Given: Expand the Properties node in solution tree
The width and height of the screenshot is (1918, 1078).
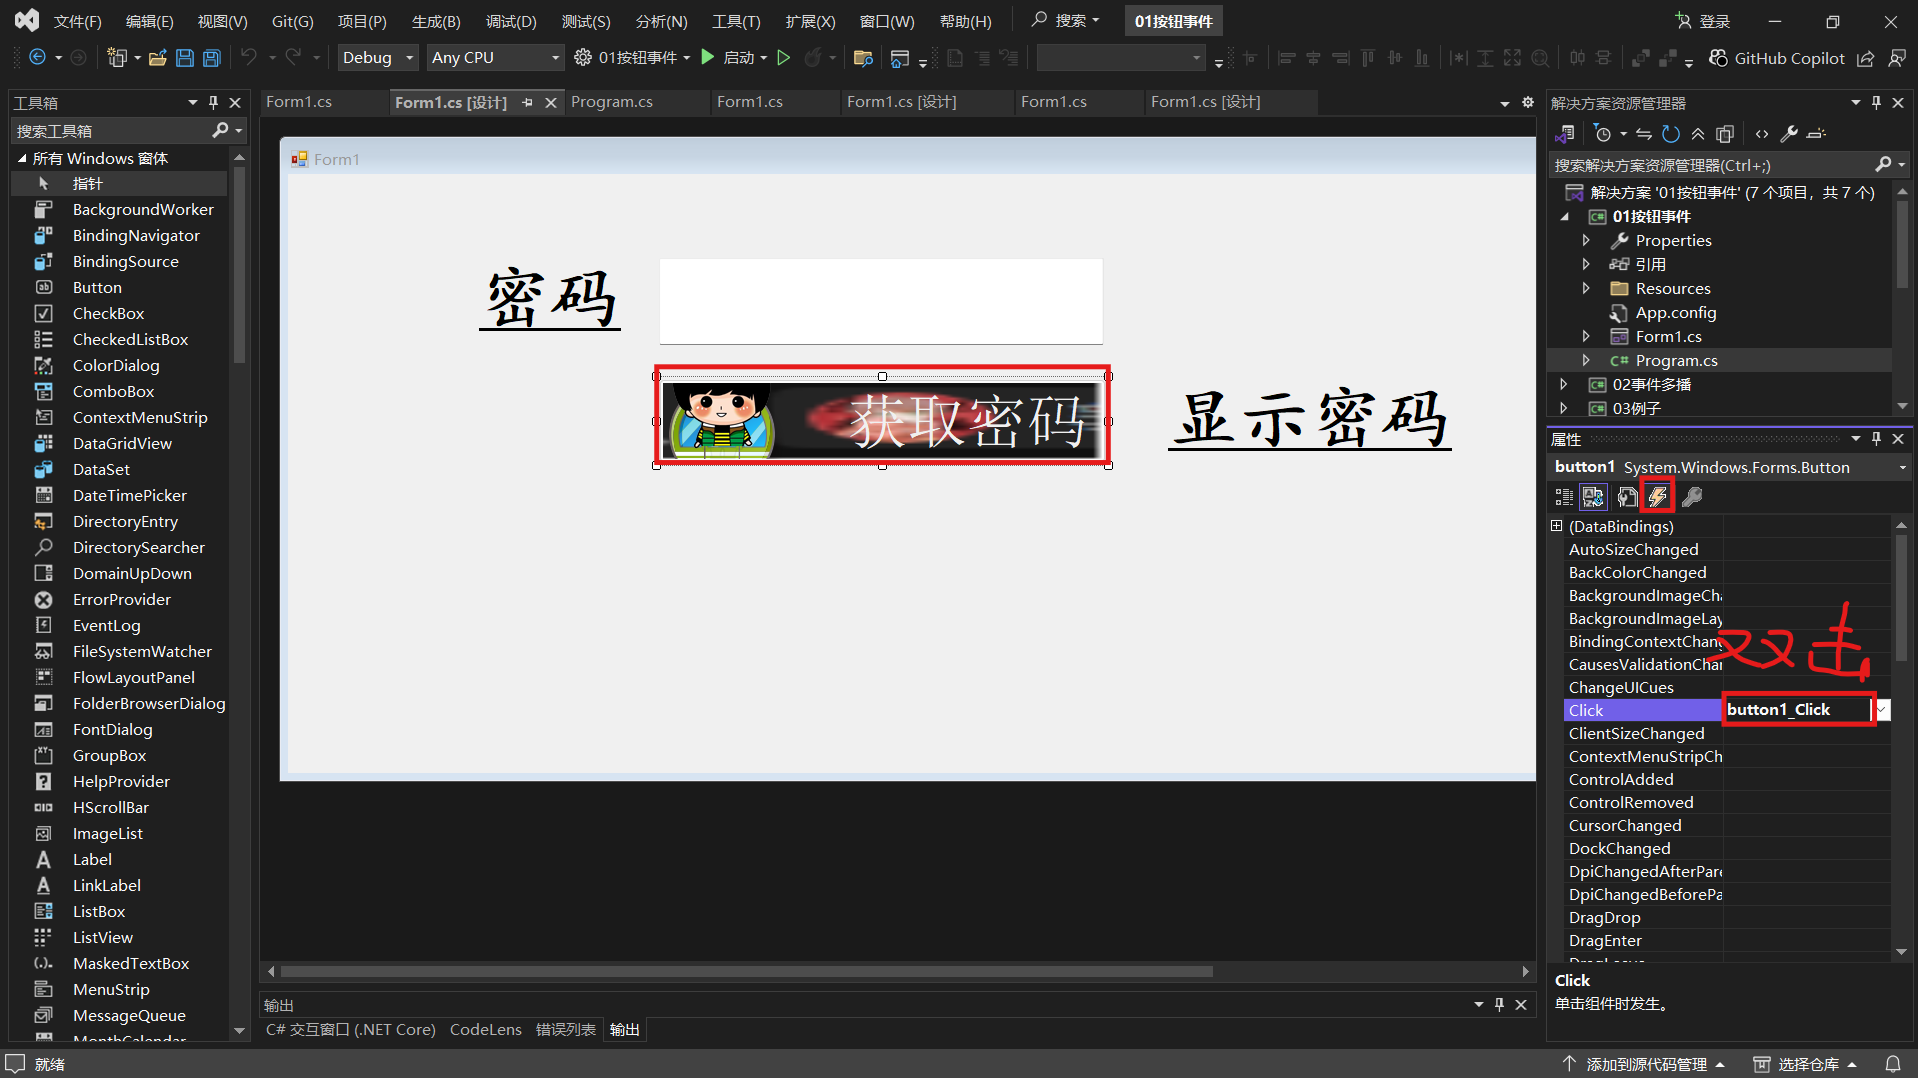Looking at the screenshot, I should 1586,240.
